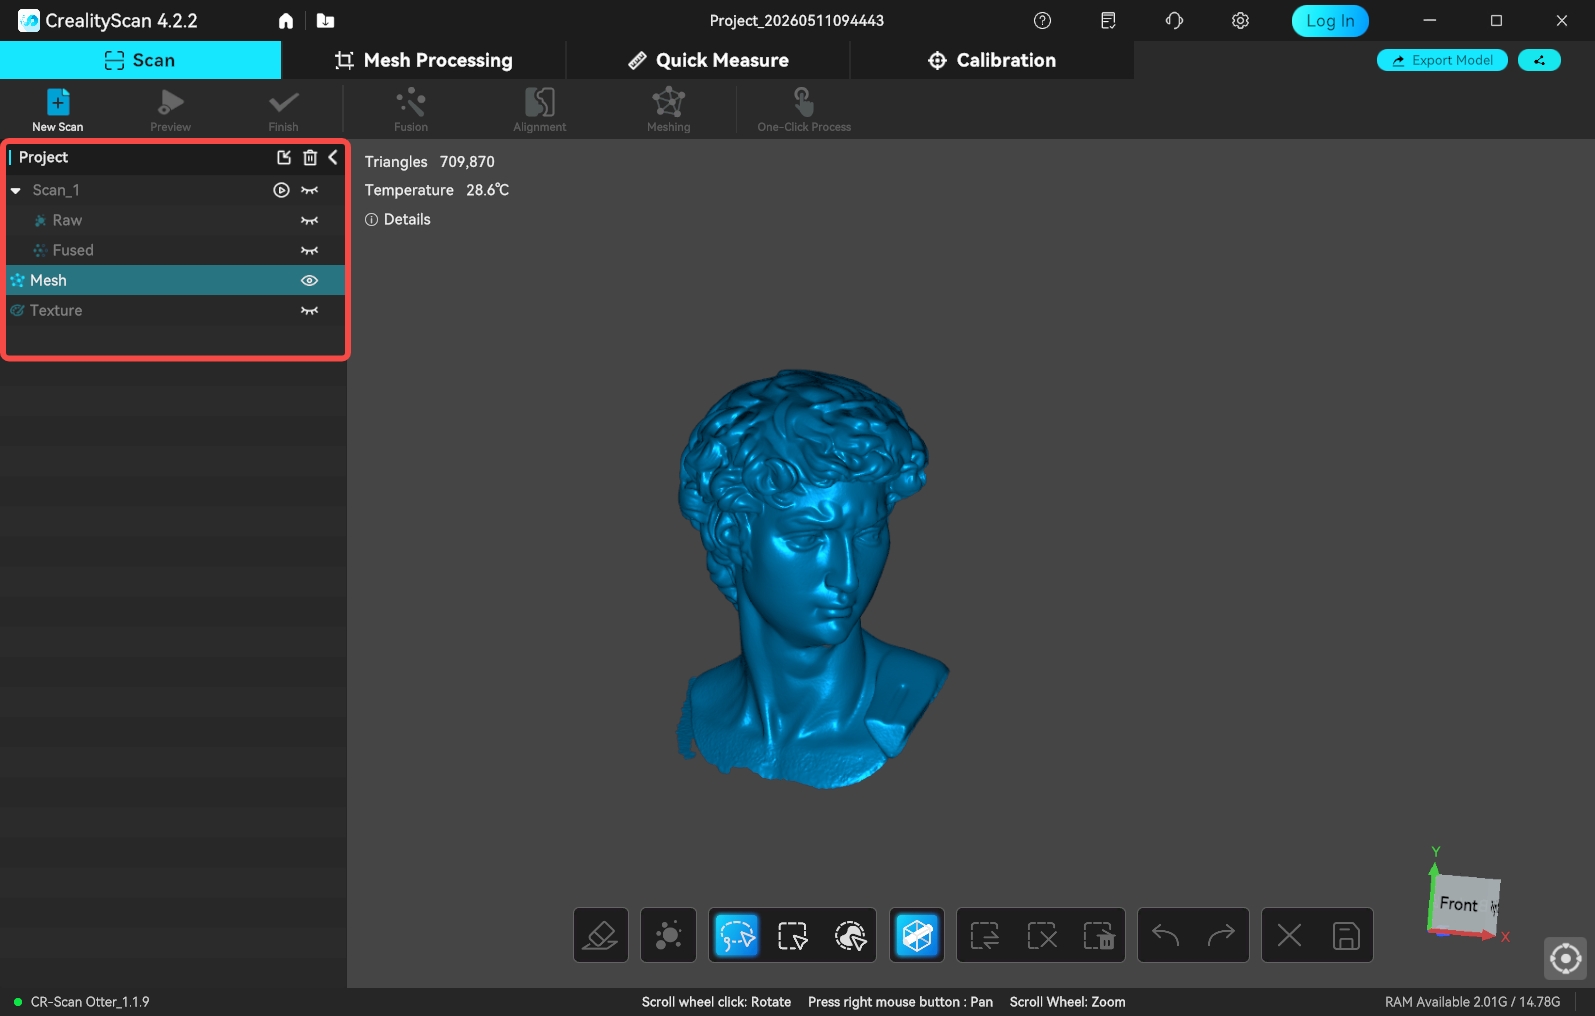1595x1016 pixels.
Task: Activate the lasso selection tool
Action: [x=737, y=935]
